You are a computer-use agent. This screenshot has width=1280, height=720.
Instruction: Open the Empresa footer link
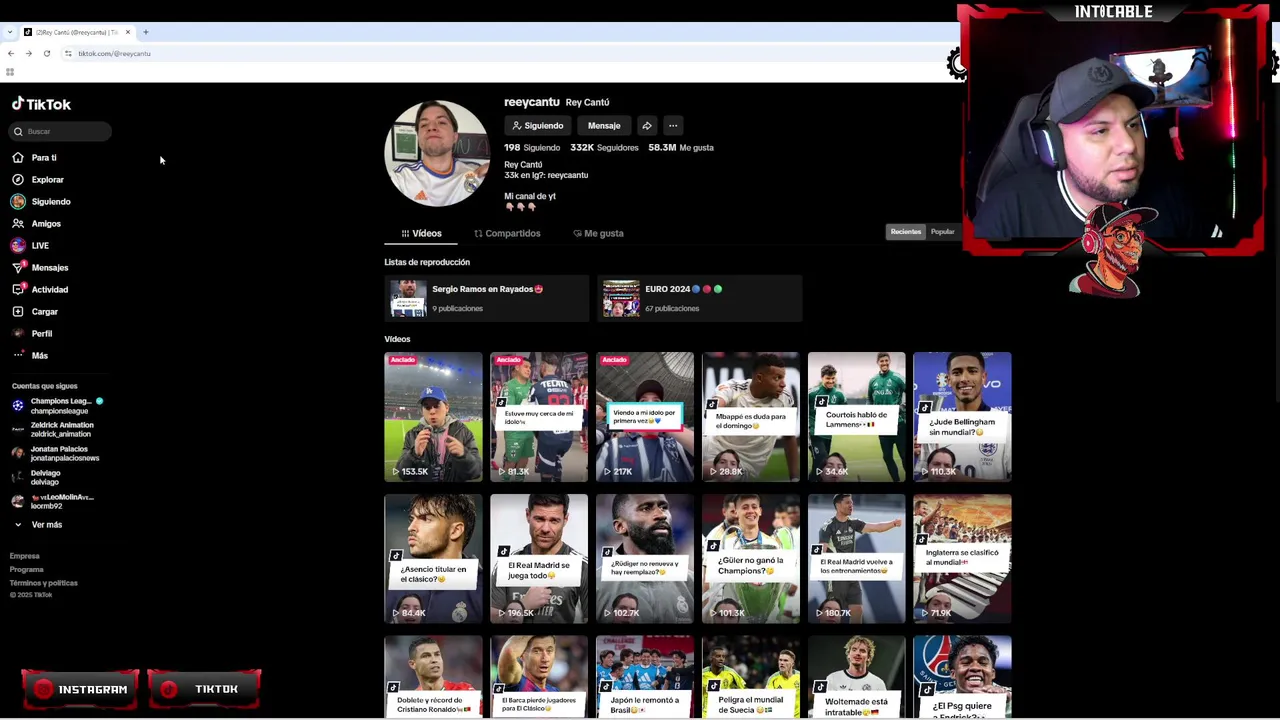[25, 556]
